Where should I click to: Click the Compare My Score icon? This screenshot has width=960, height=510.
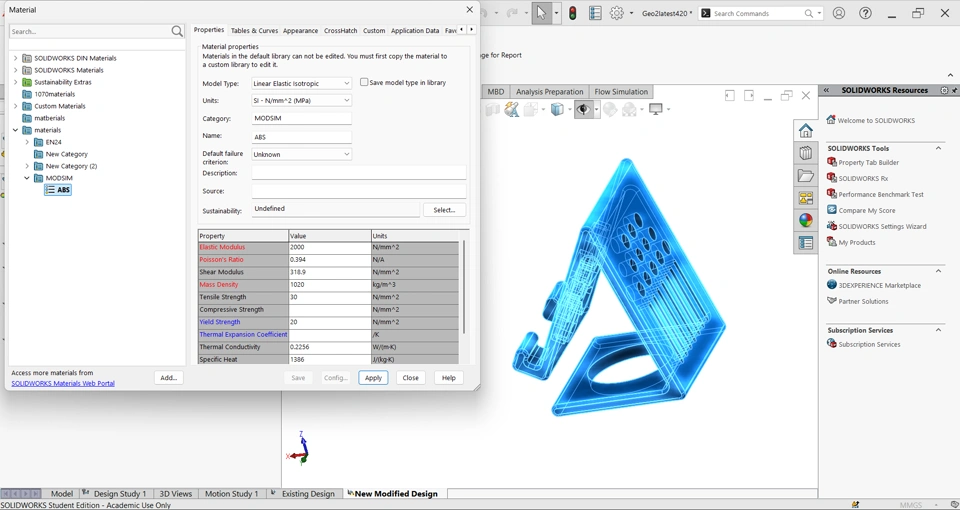click(831, 210)
